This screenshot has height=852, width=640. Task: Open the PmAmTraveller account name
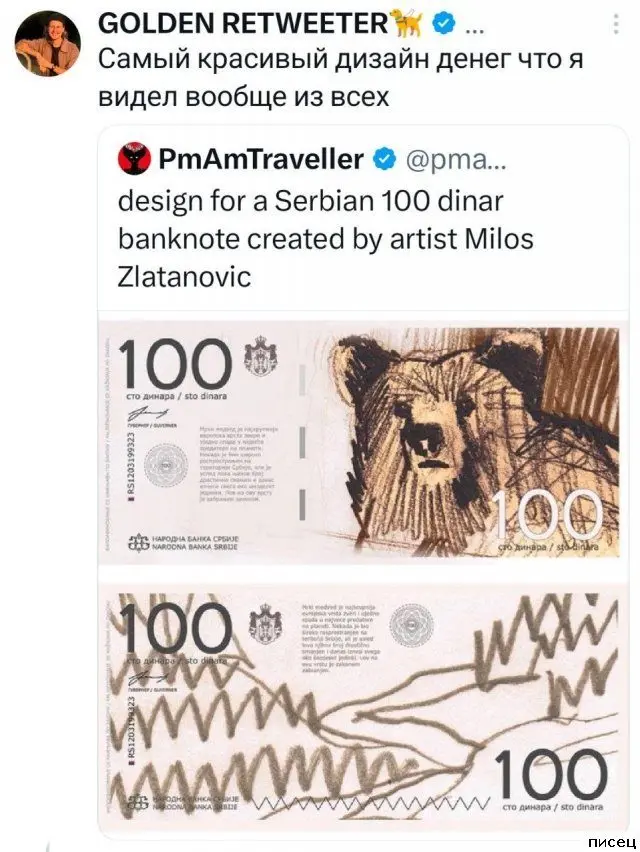(261, 159)
